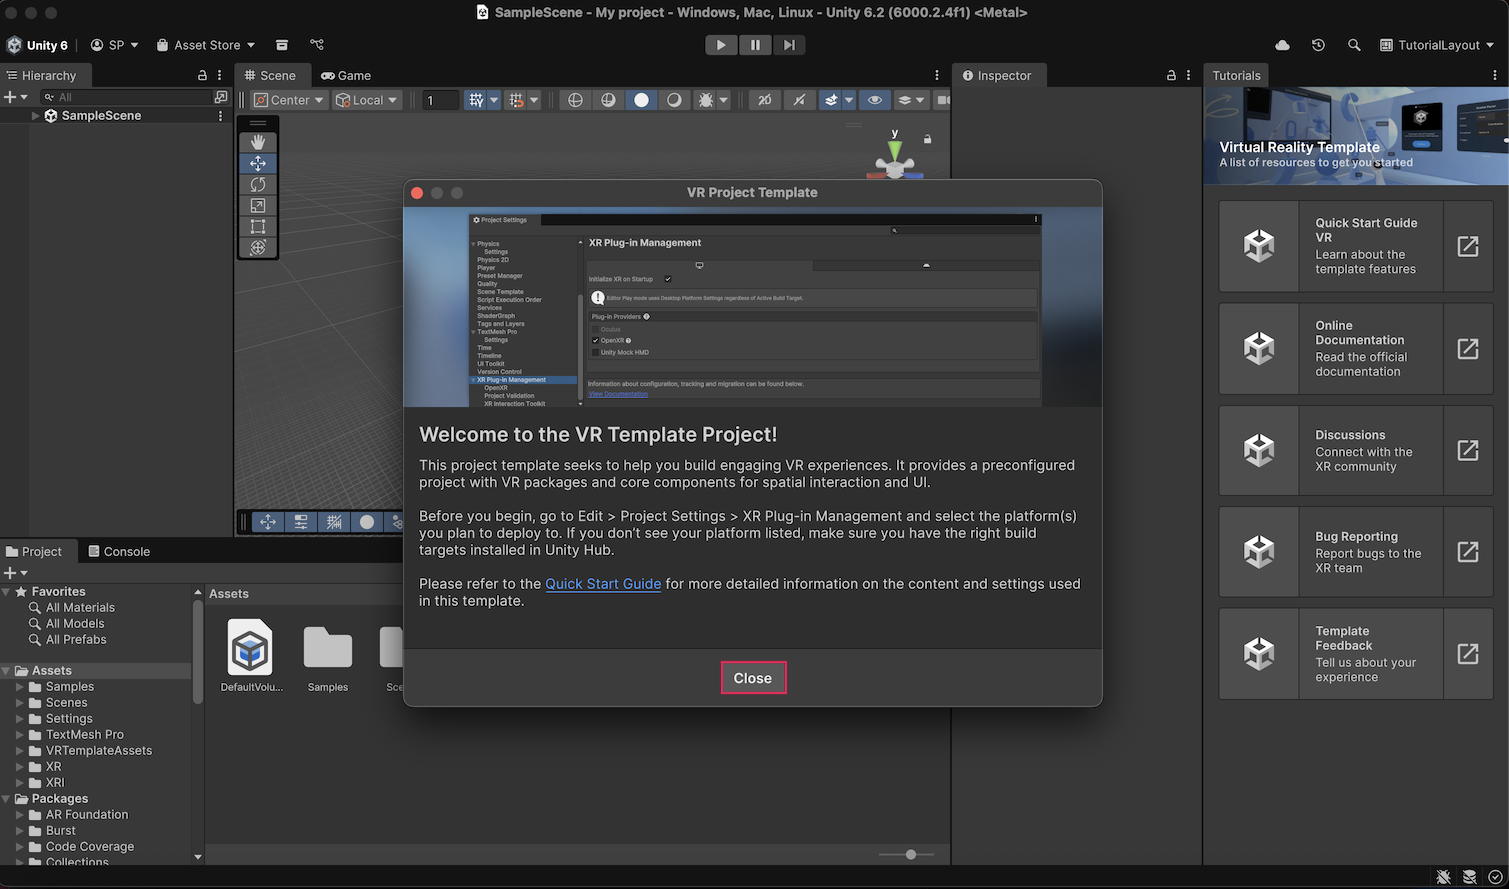Open the undo history icon

click(1318, 45)
